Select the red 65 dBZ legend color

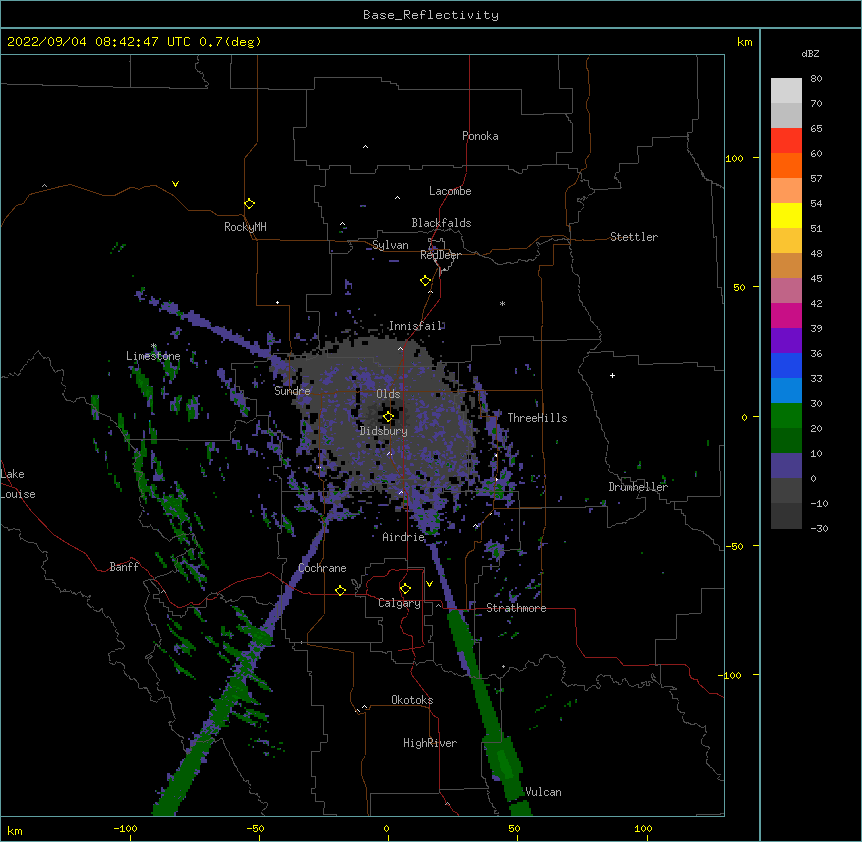[786, 140]
